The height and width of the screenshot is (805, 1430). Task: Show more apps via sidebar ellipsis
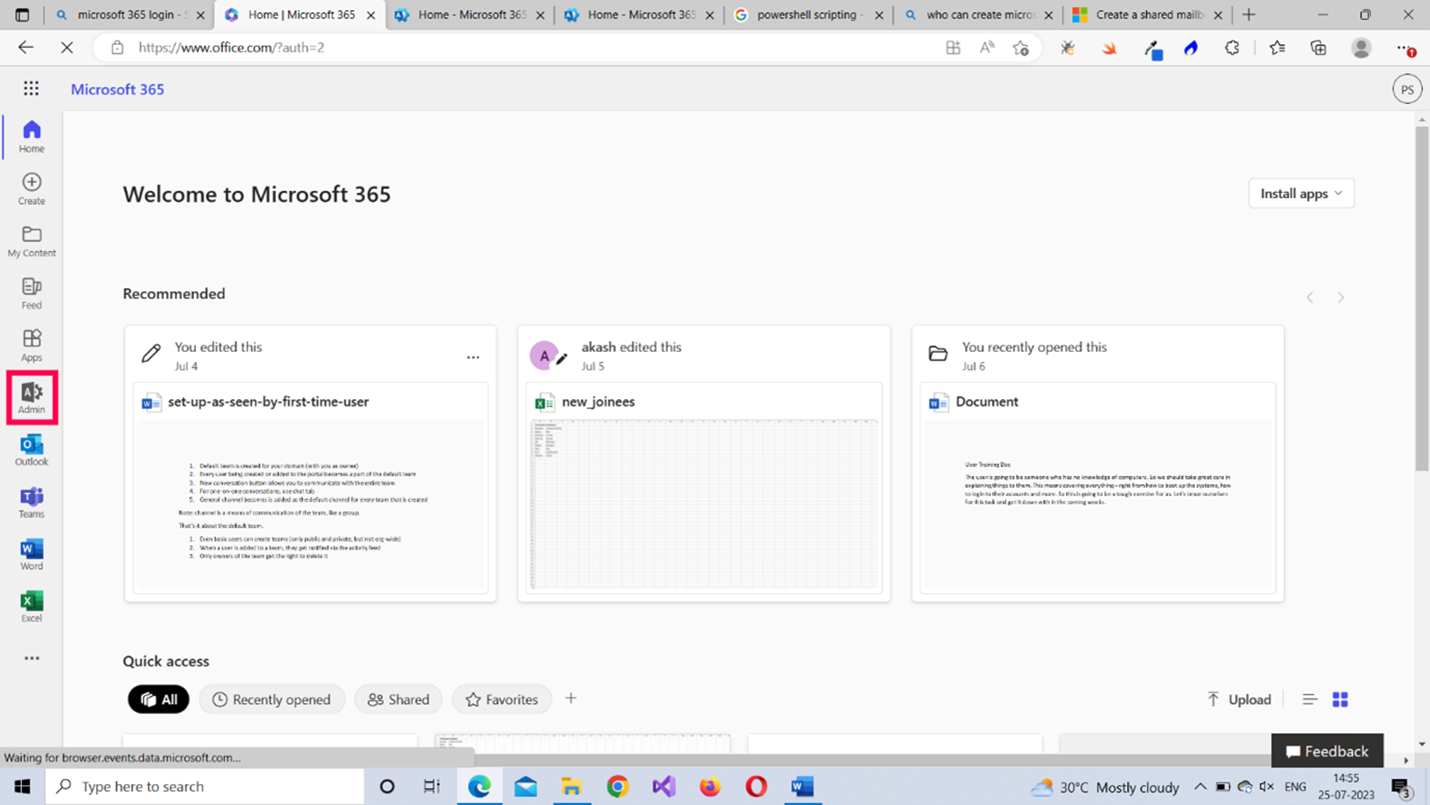[31, 658]
